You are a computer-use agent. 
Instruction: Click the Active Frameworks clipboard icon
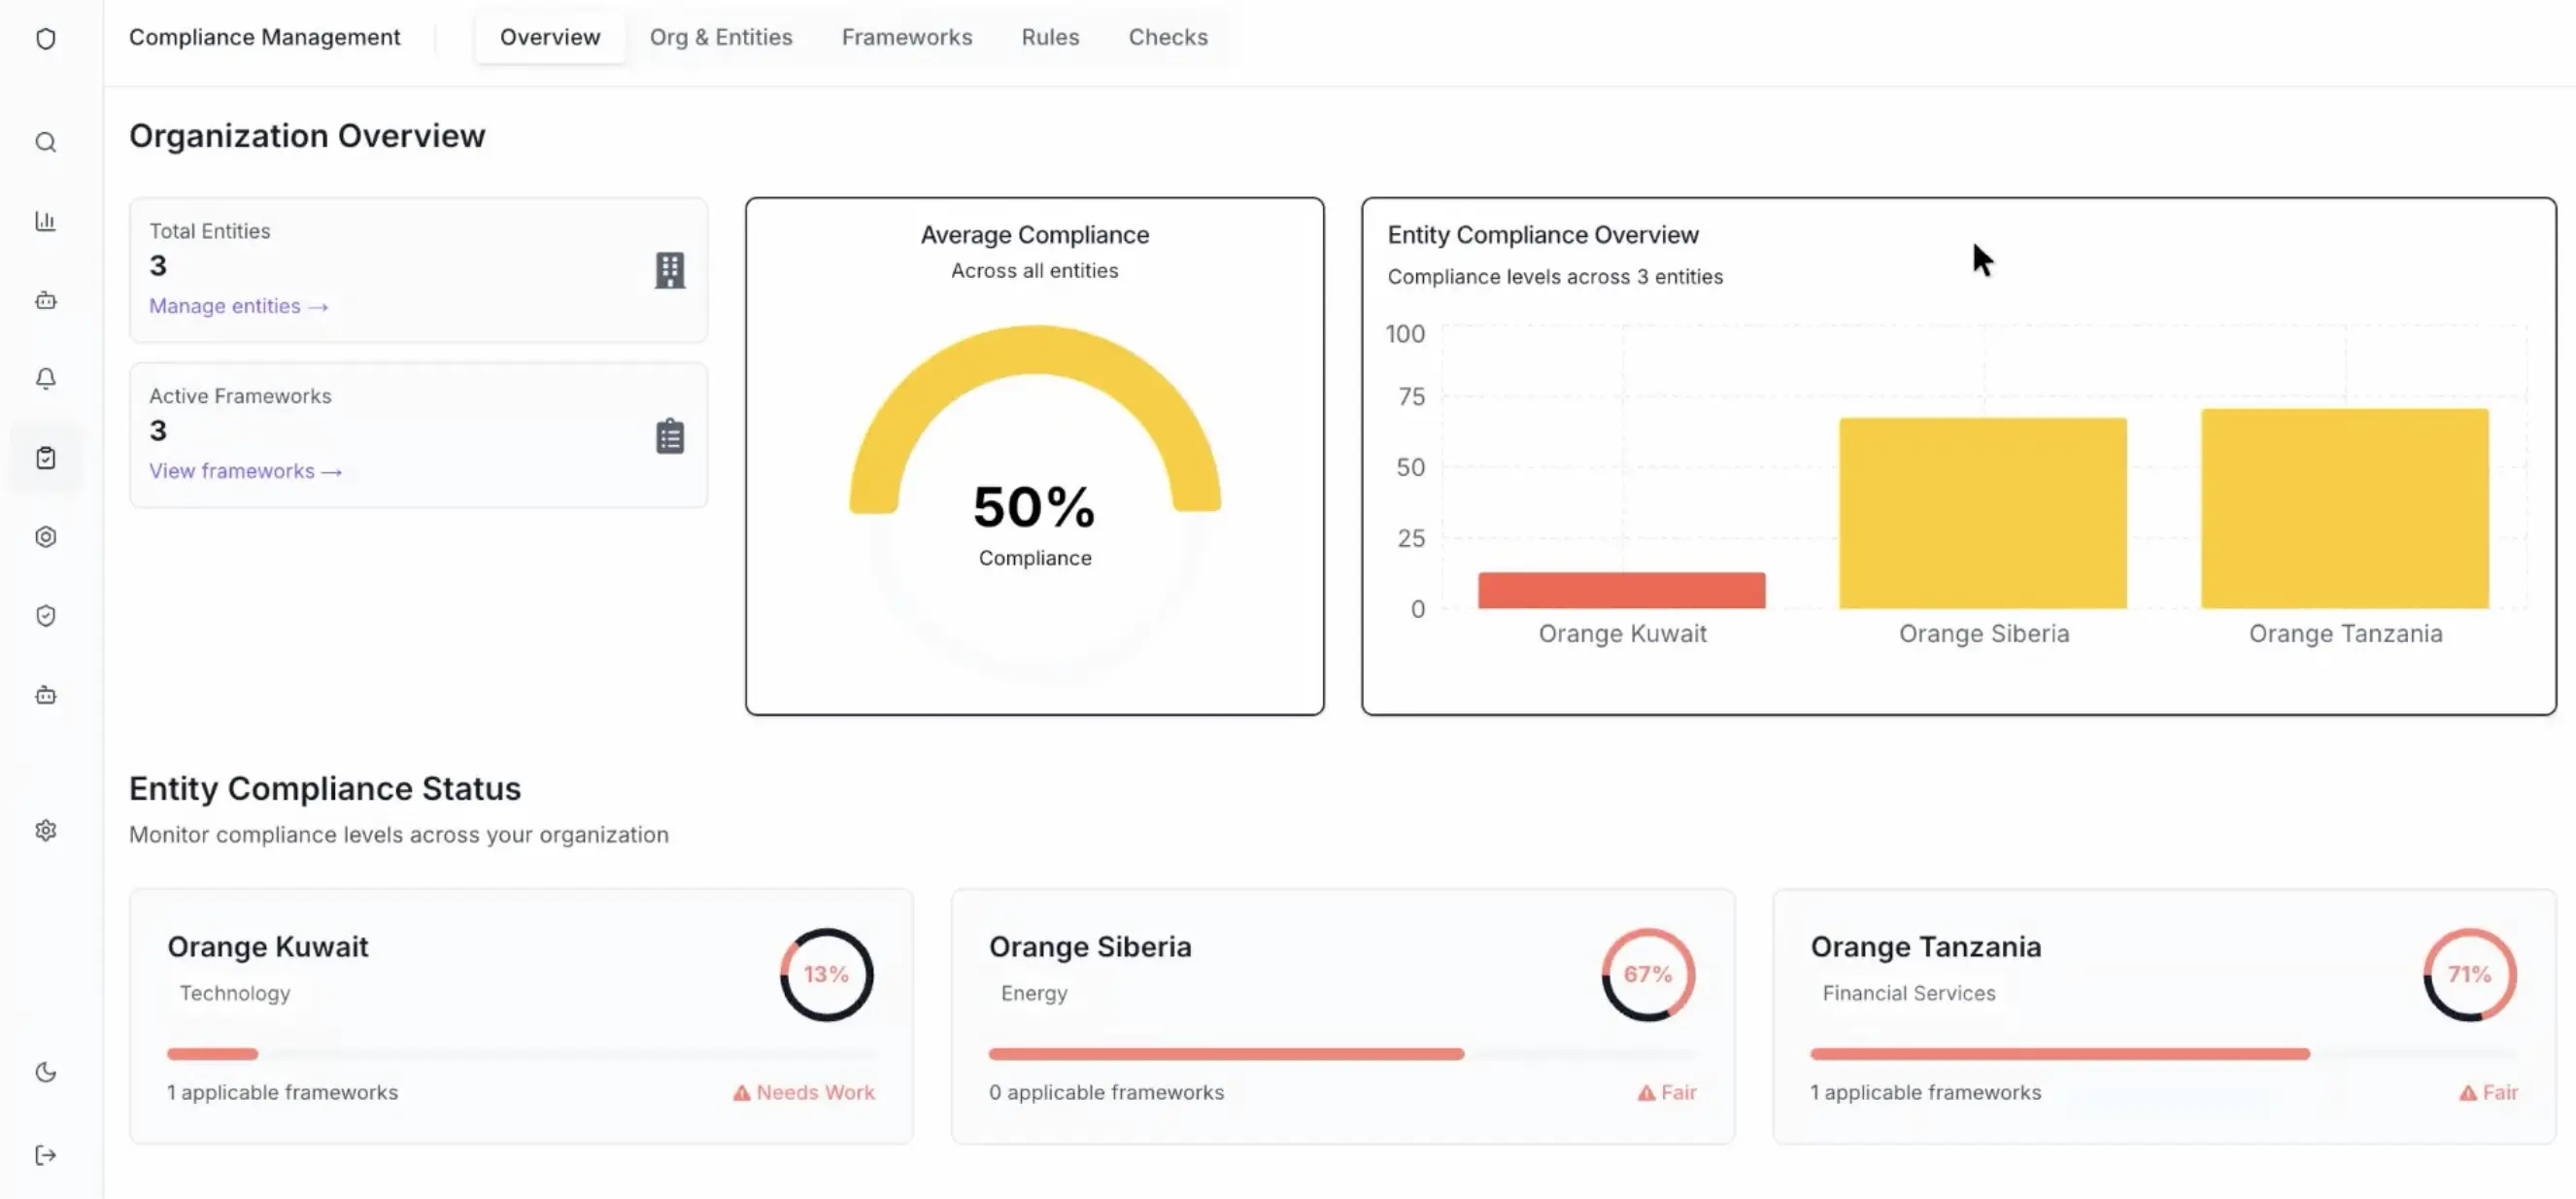point(668,434)
